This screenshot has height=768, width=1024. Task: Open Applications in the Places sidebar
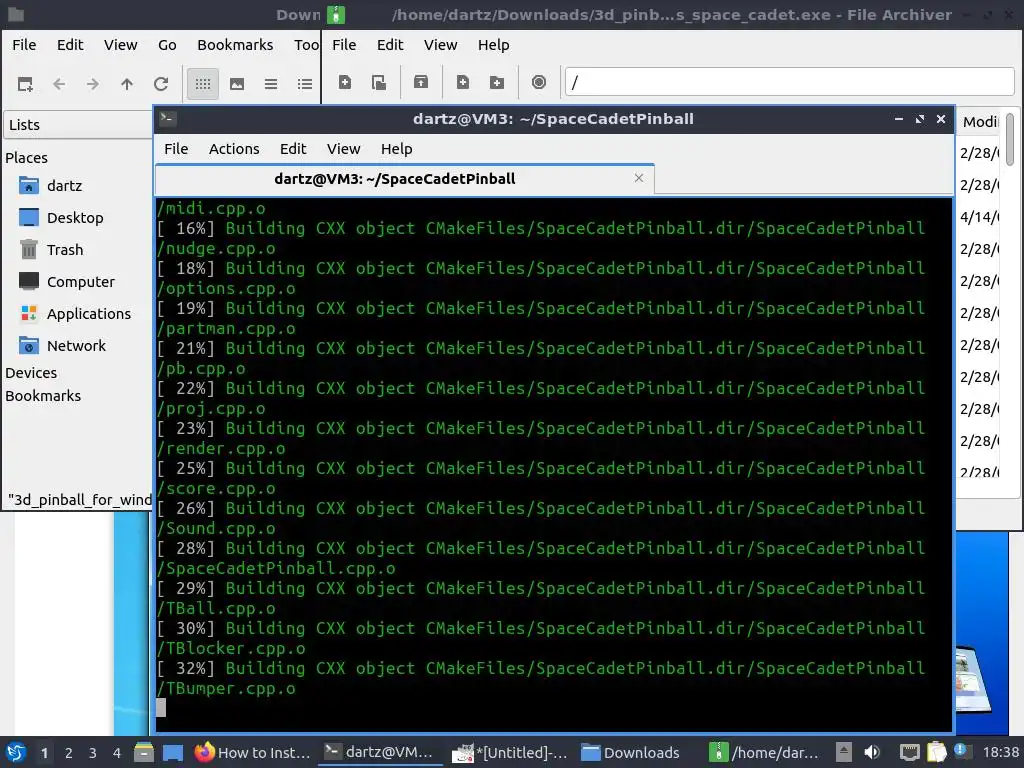[88, 313]
